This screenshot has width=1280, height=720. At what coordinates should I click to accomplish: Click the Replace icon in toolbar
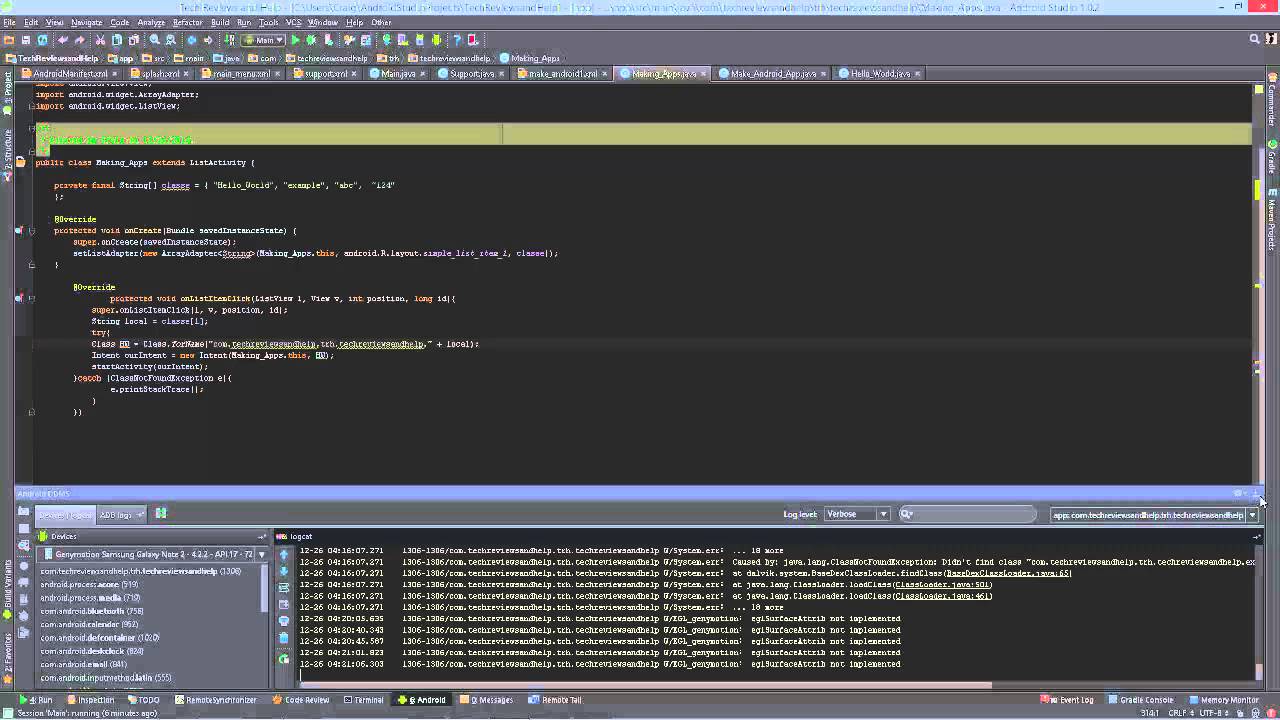point(170,40)
